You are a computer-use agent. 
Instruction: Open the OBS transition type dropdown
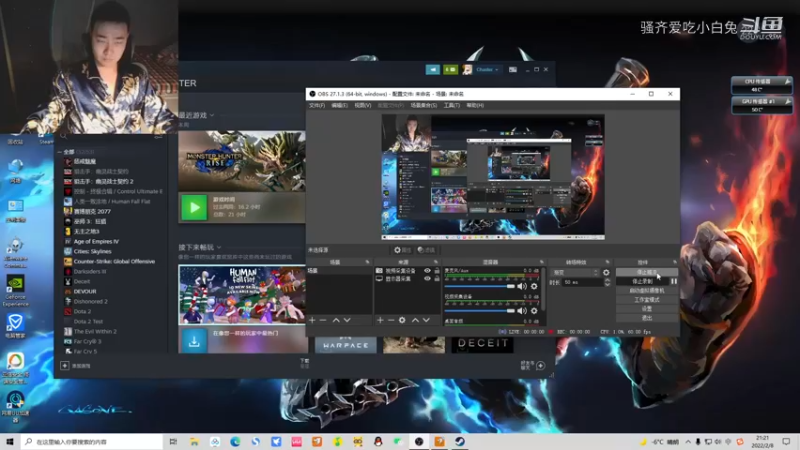[x=574, y=272]
